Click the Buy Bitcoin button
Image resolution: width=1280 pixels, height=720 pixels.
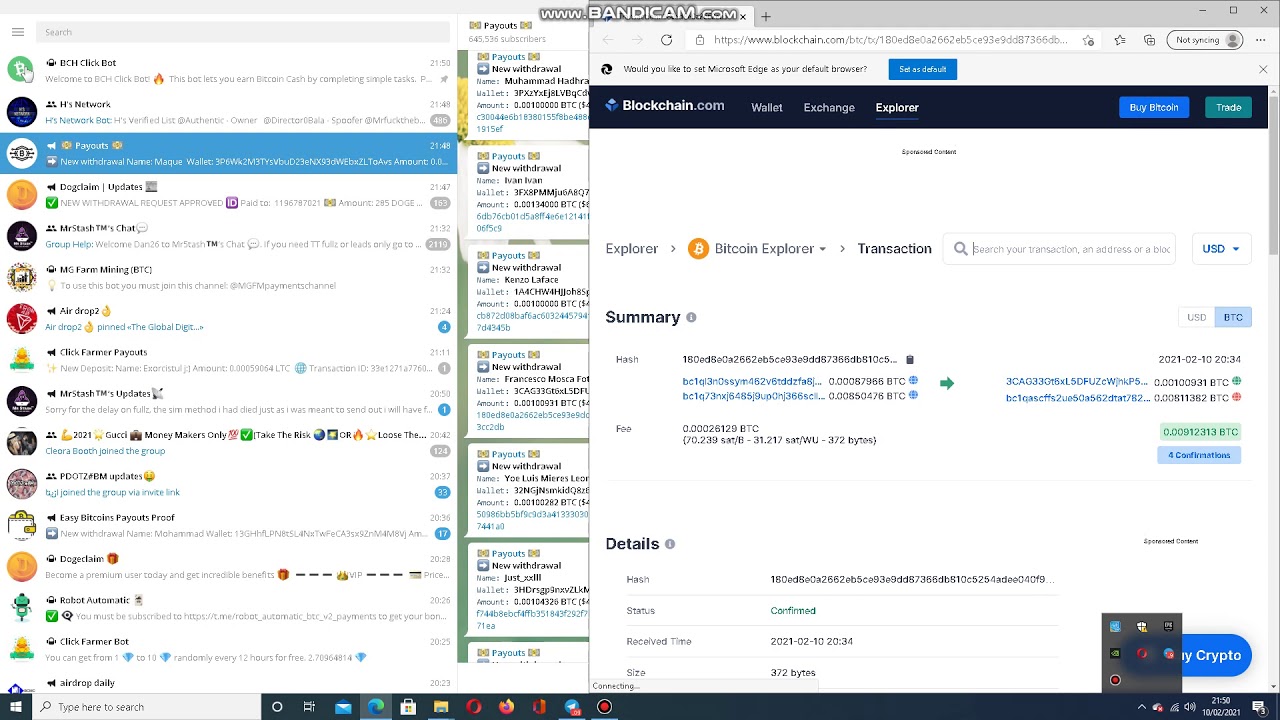1154,107
